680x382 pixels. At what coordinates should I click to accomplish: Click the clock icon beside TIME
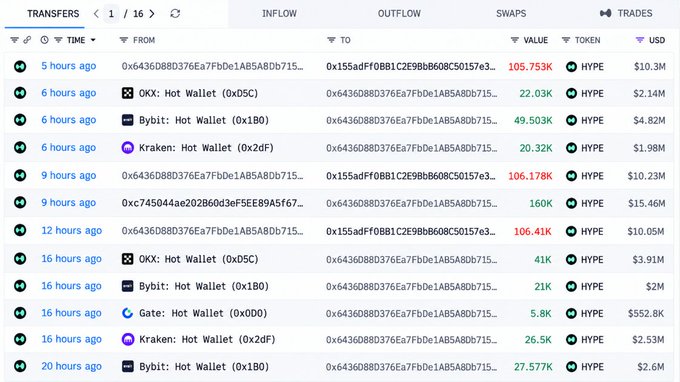pos(44,40)
